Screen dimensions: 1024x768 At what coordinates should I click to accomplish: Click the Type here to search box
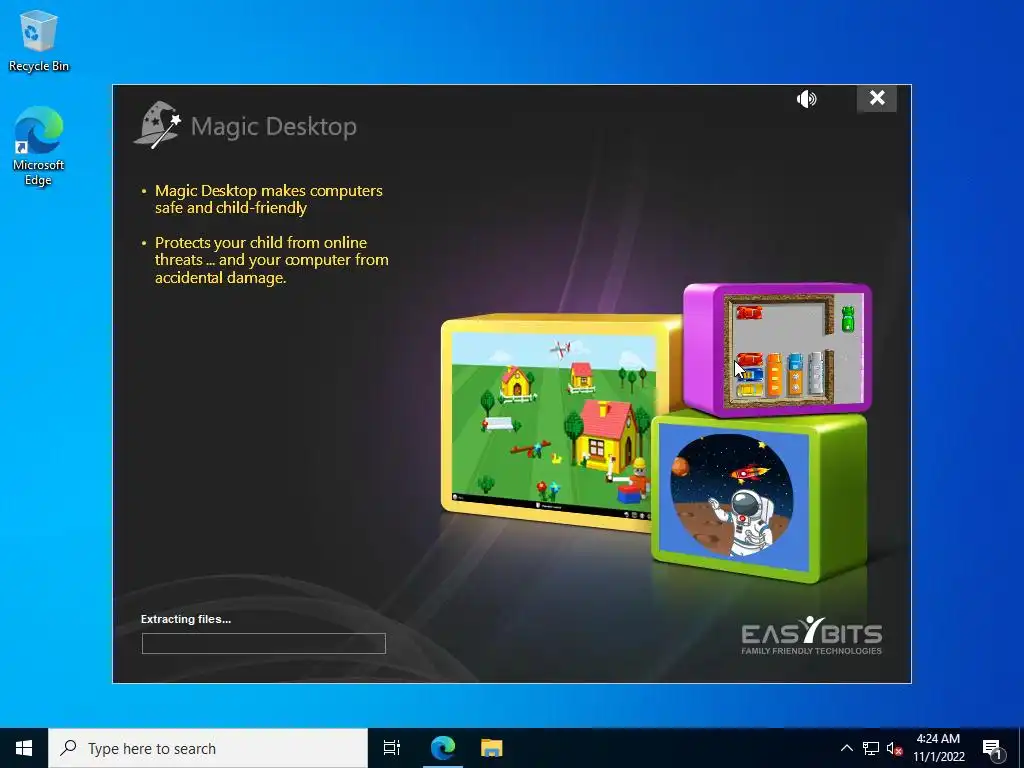point(208,748)
